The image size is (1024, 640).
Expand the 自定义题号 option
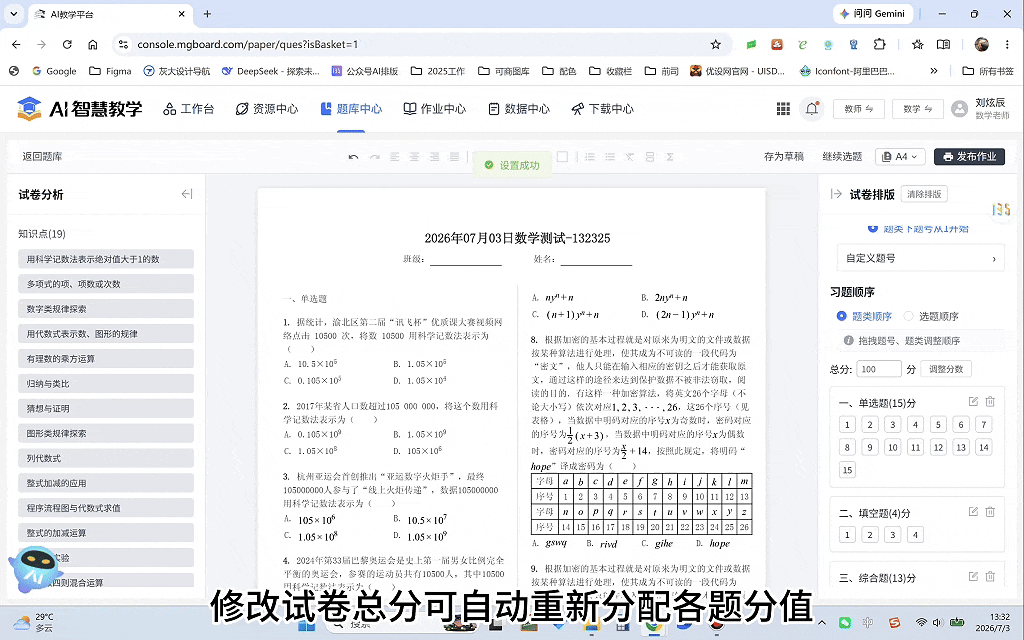point(920,258)
